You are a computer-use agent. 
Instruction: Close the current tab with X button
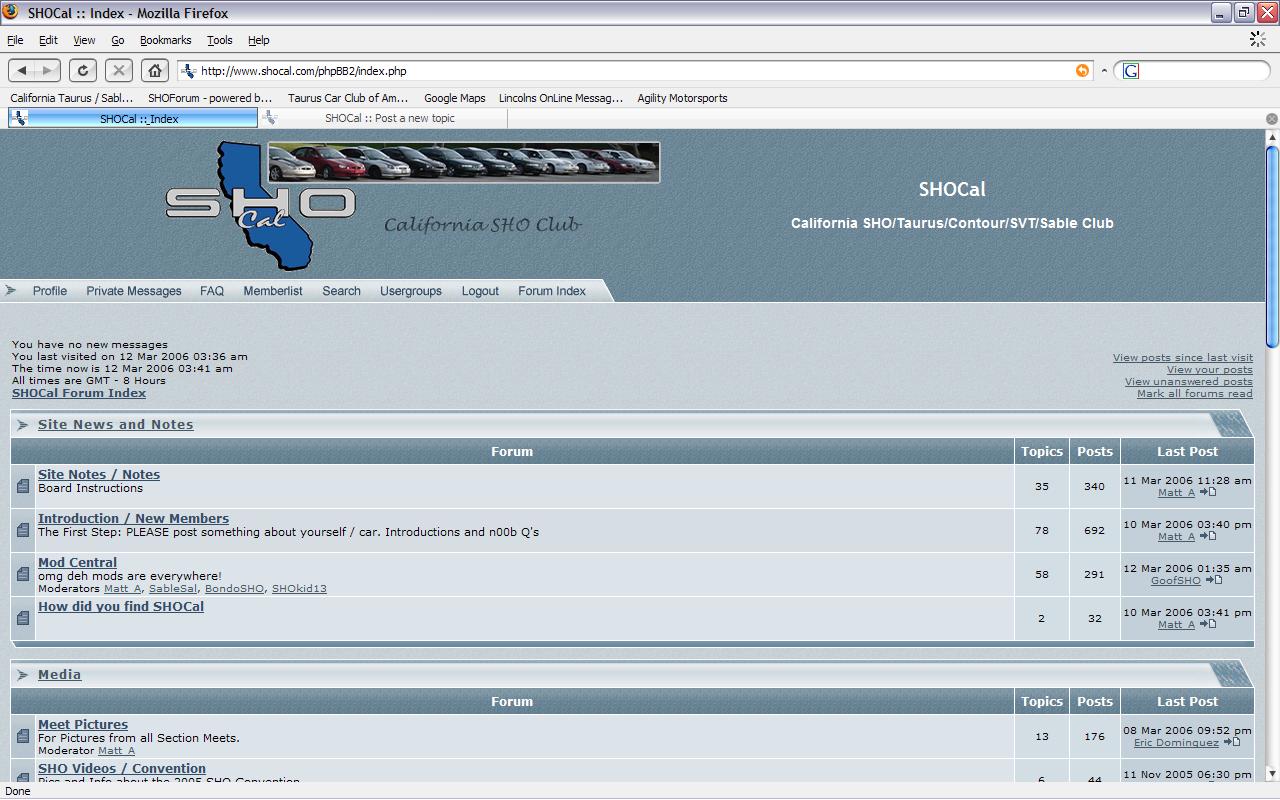1271,118
